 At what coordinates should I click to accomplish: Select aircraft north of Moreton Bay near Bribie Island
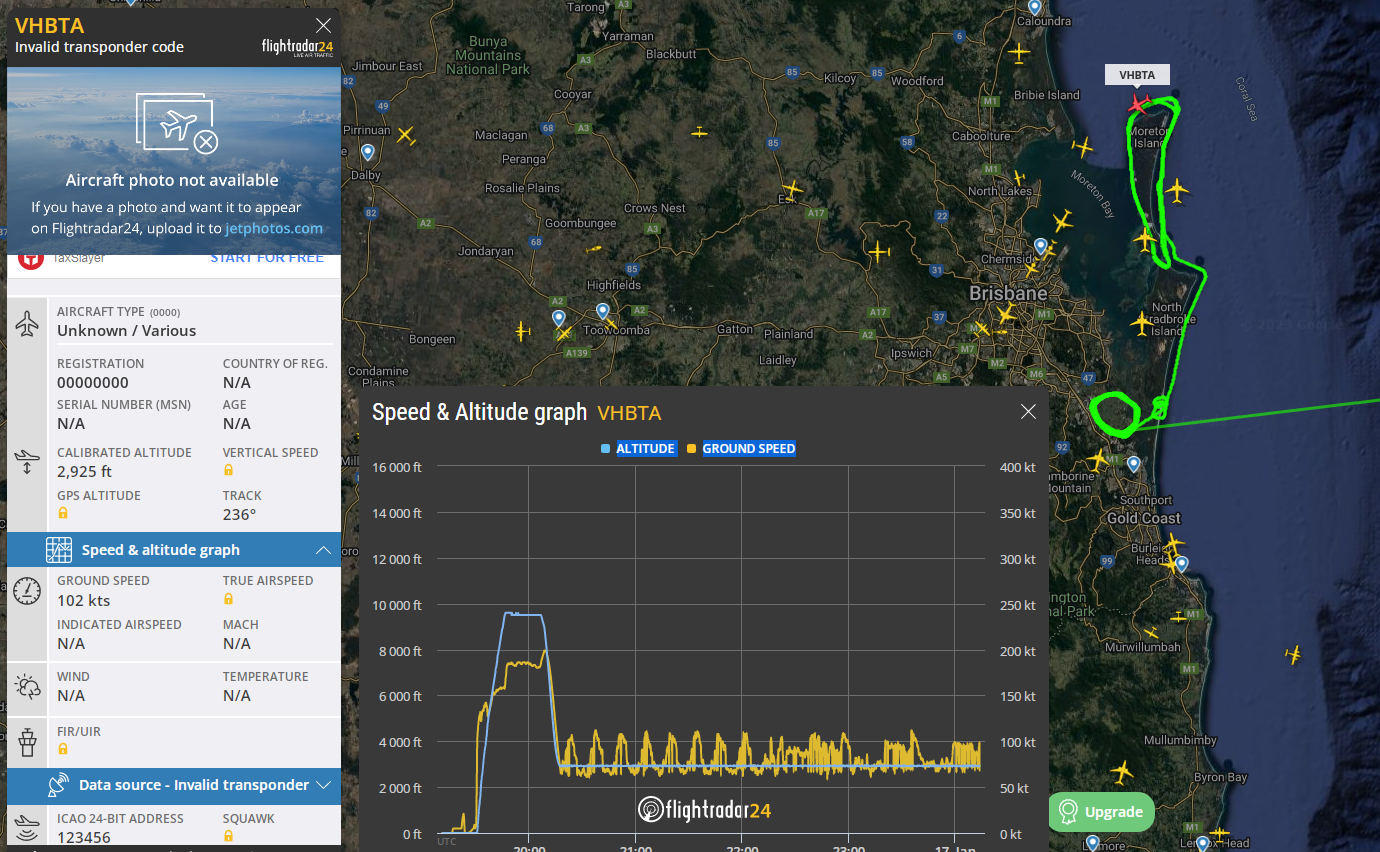tap(1082, 148)
